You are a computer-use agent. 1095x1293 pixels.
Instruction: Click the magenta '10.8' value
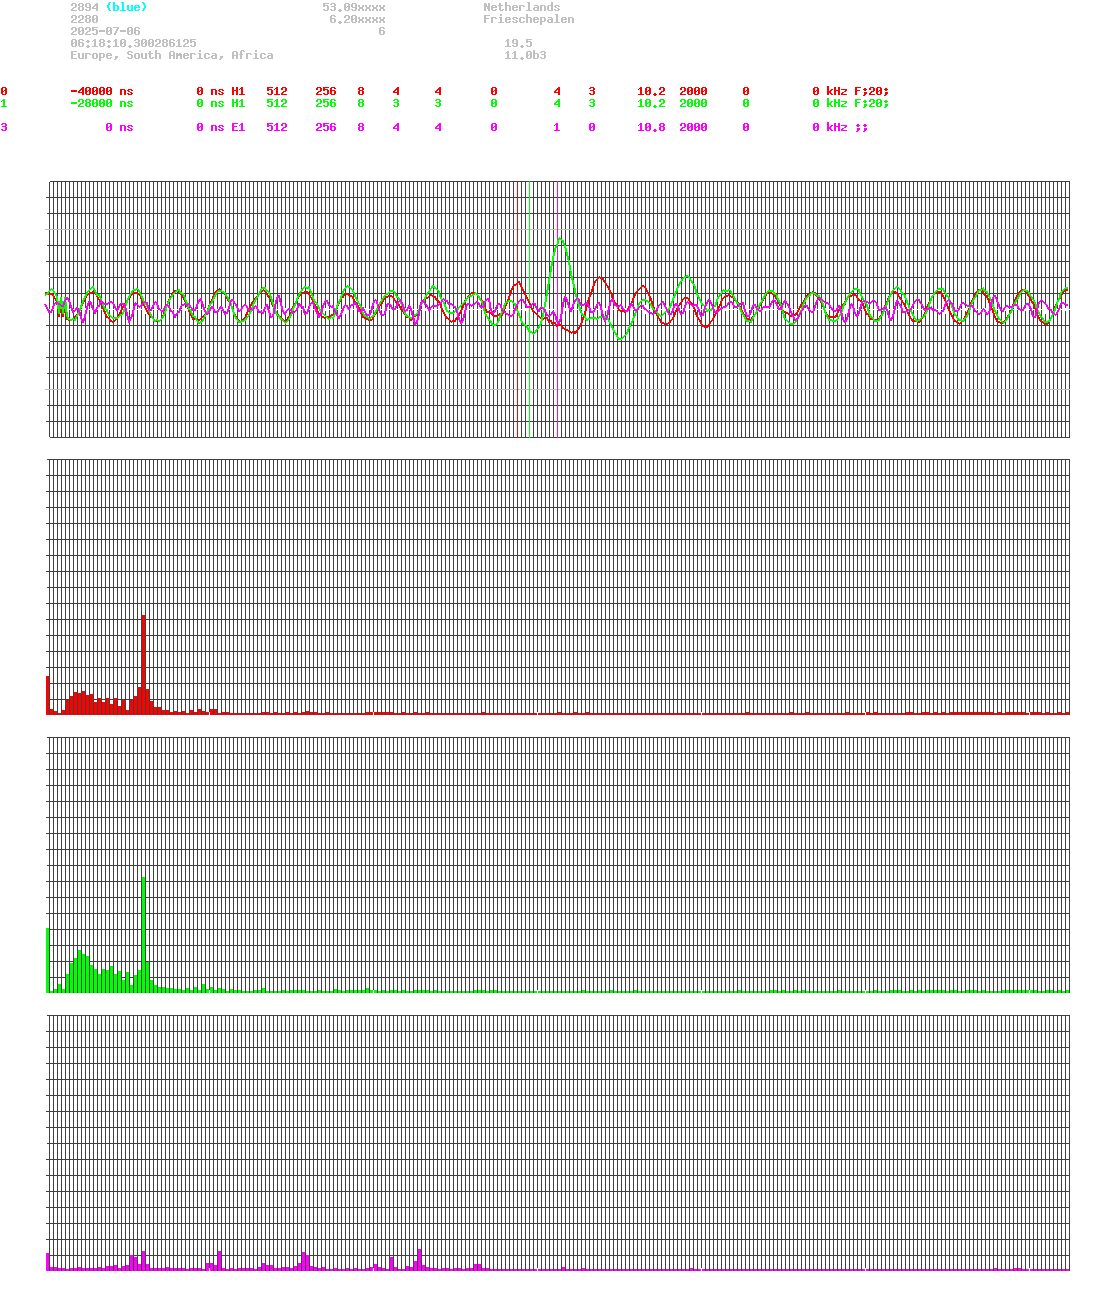click(651, 127)
